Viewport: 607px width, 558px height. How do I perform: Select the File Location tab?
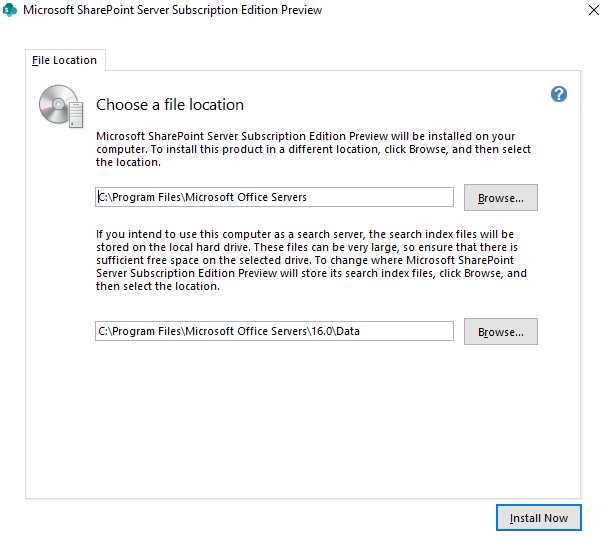click(65, 60)
